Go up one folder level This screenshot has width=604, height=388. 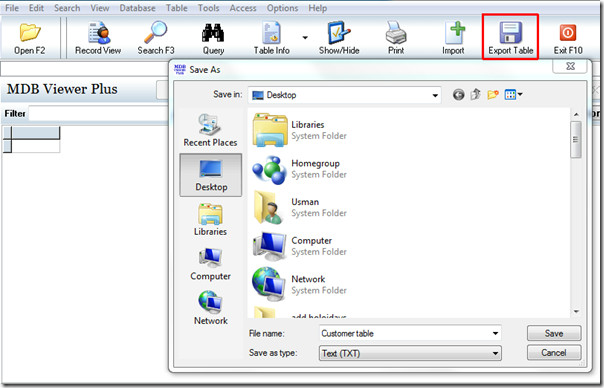[x=476, y=94]
